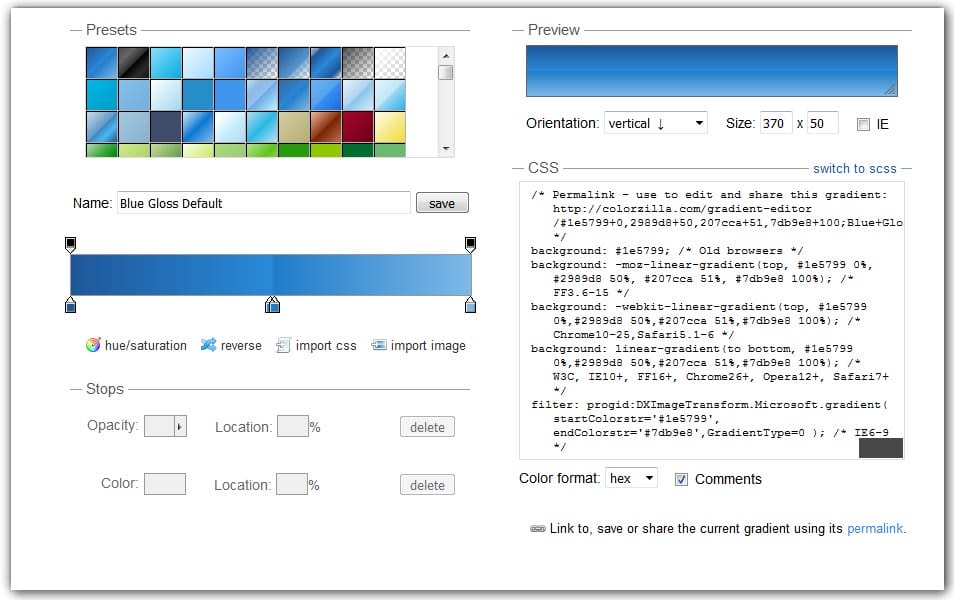
Task: Uncheck the Comments checkbox
Action: (681, 479)
